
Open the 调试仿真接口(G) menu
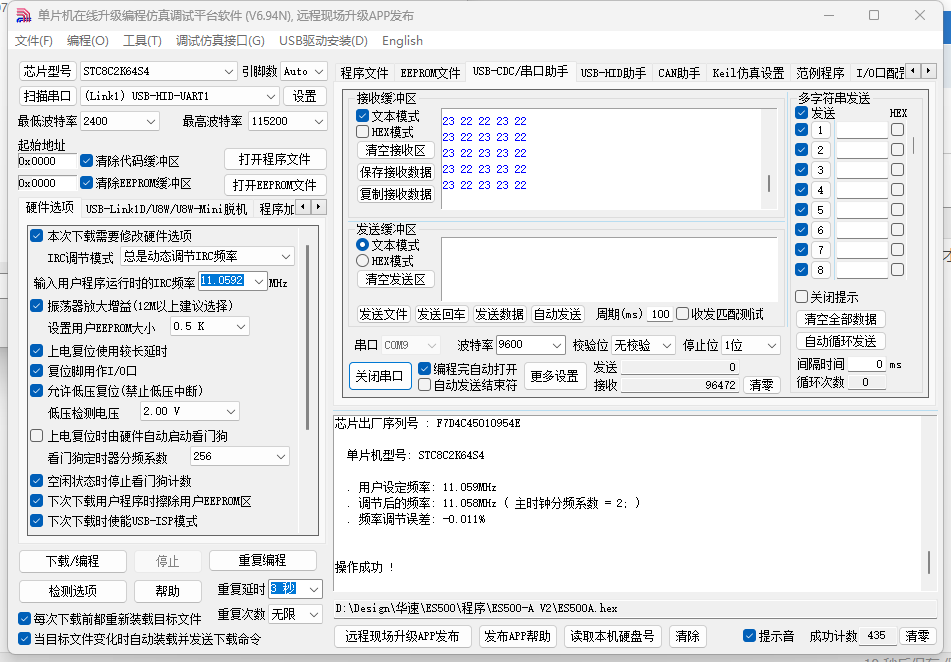(x=220, y=41)
